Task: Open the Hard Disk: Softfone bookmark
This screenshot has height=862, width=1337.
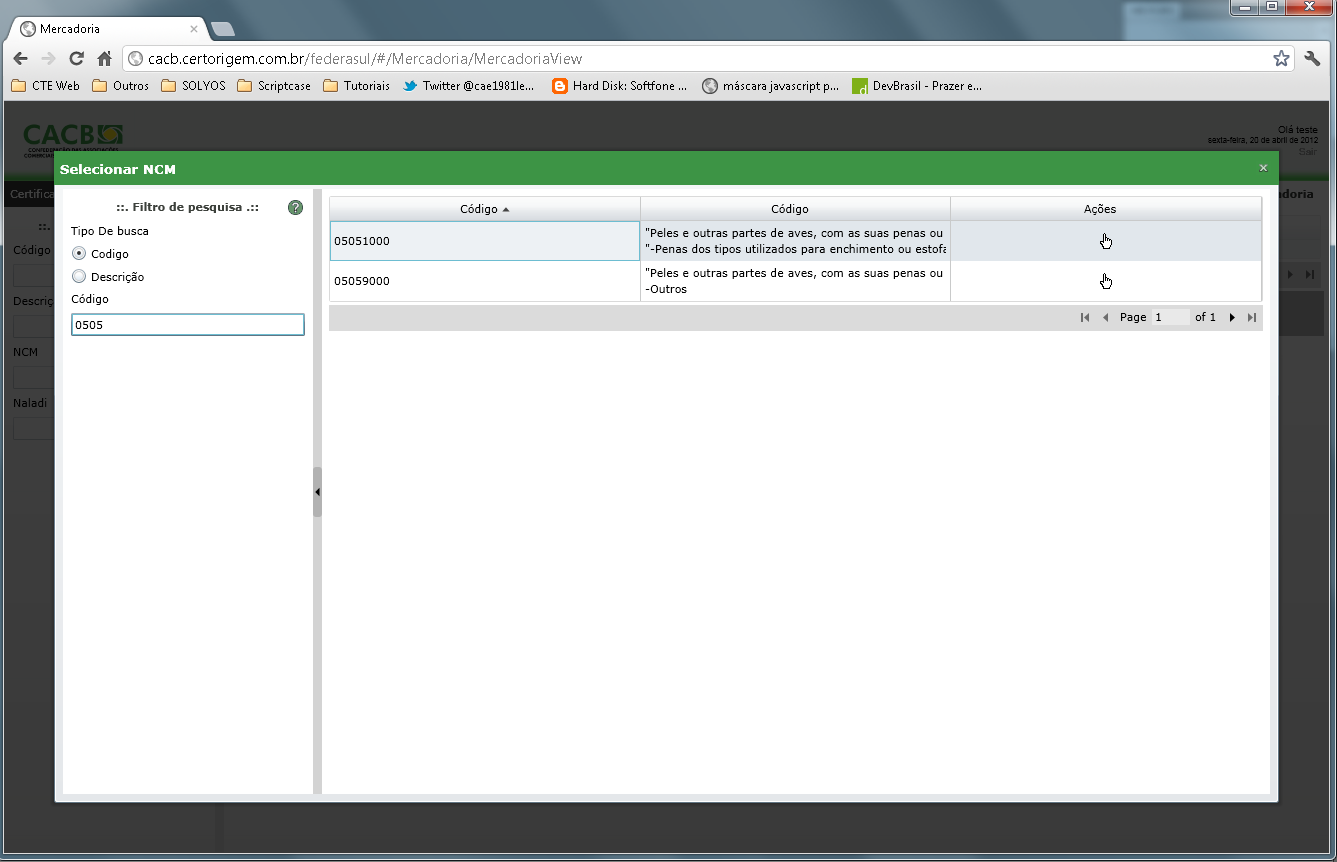Action: (620, 86)
